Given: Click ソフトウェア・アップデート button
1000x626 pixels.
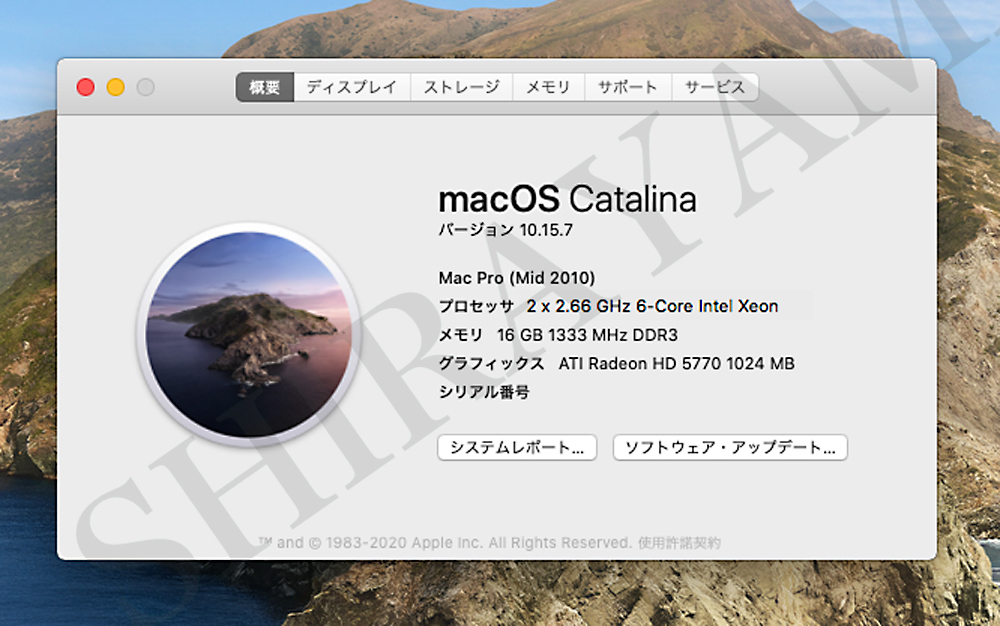Looking at the screenshot, I should (730, 448).
